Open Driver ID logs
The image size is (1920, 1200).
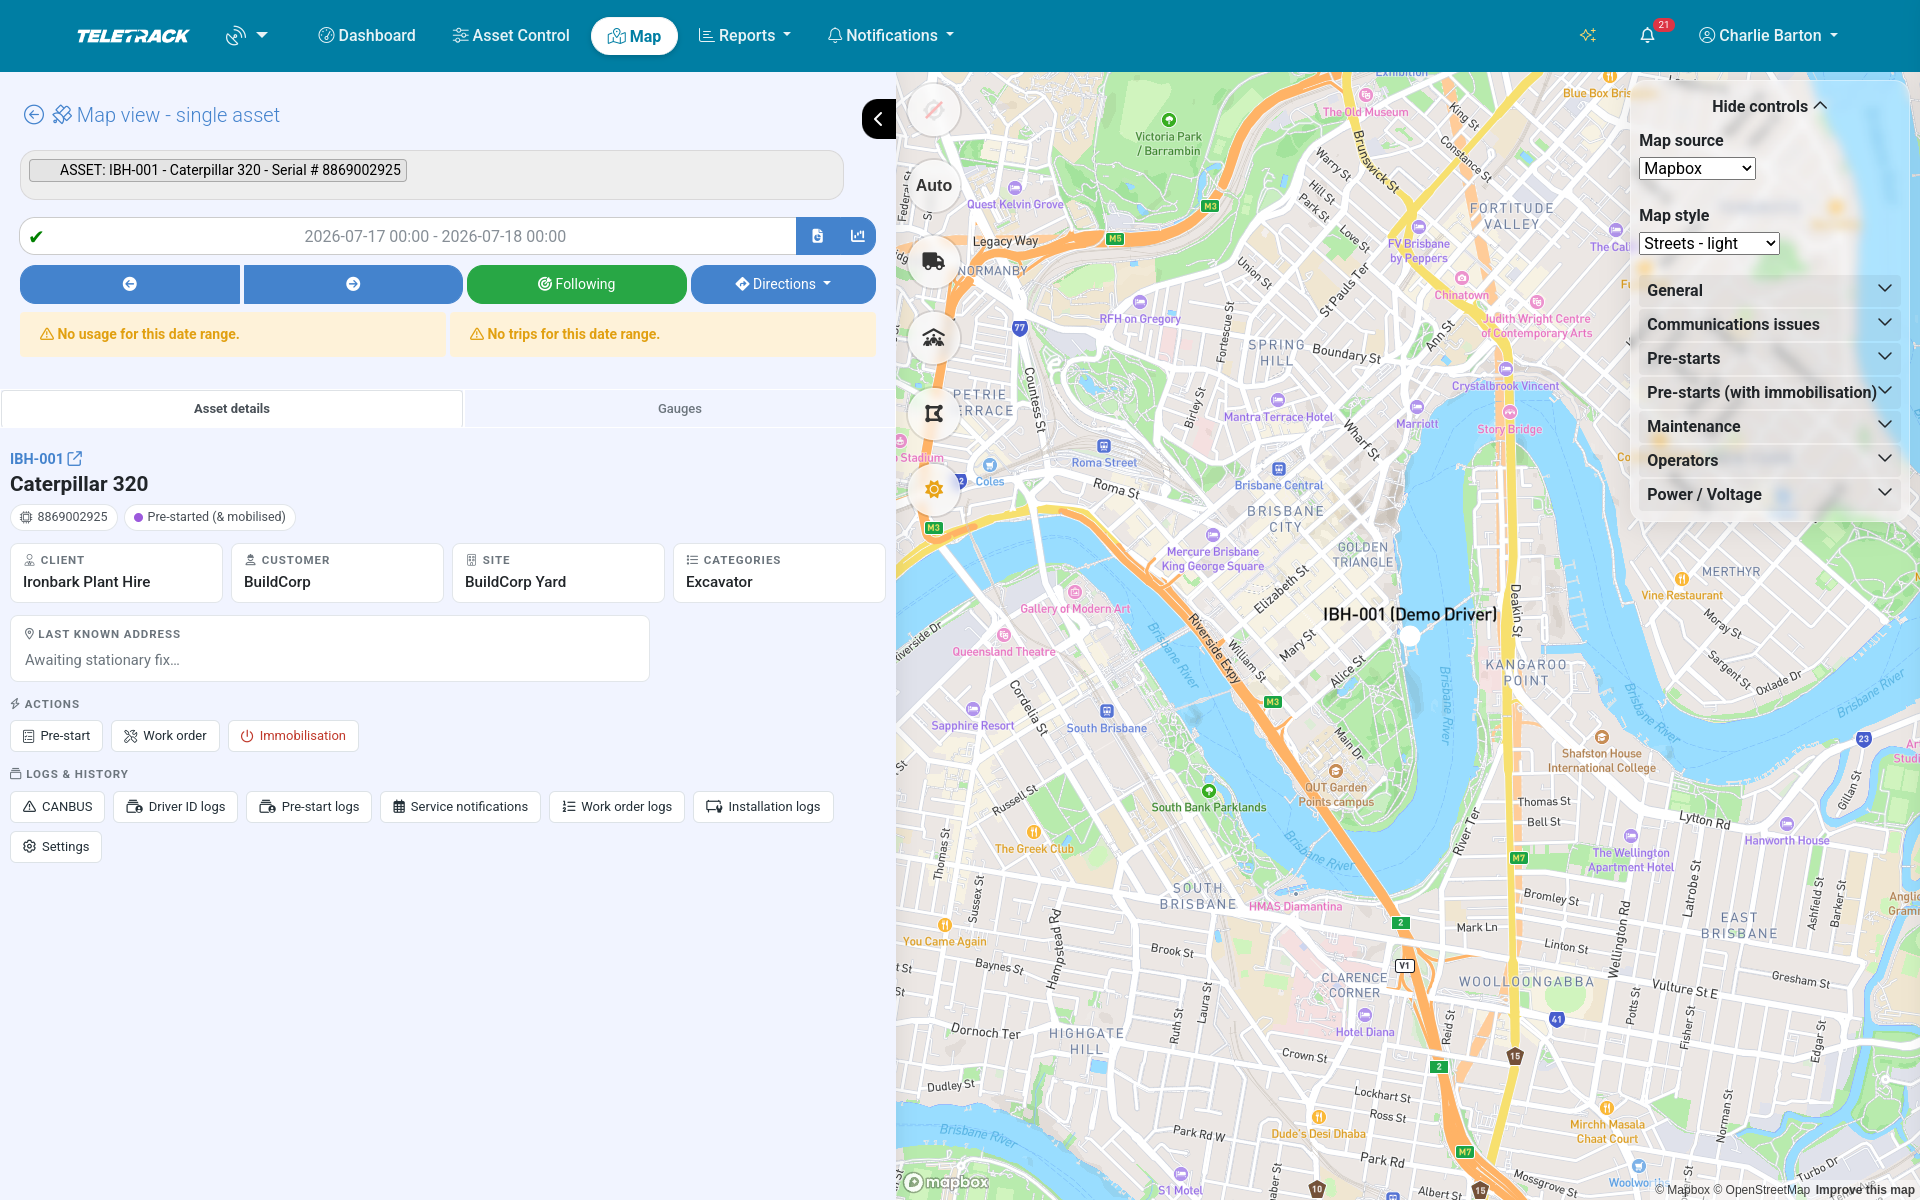point(176,807)
